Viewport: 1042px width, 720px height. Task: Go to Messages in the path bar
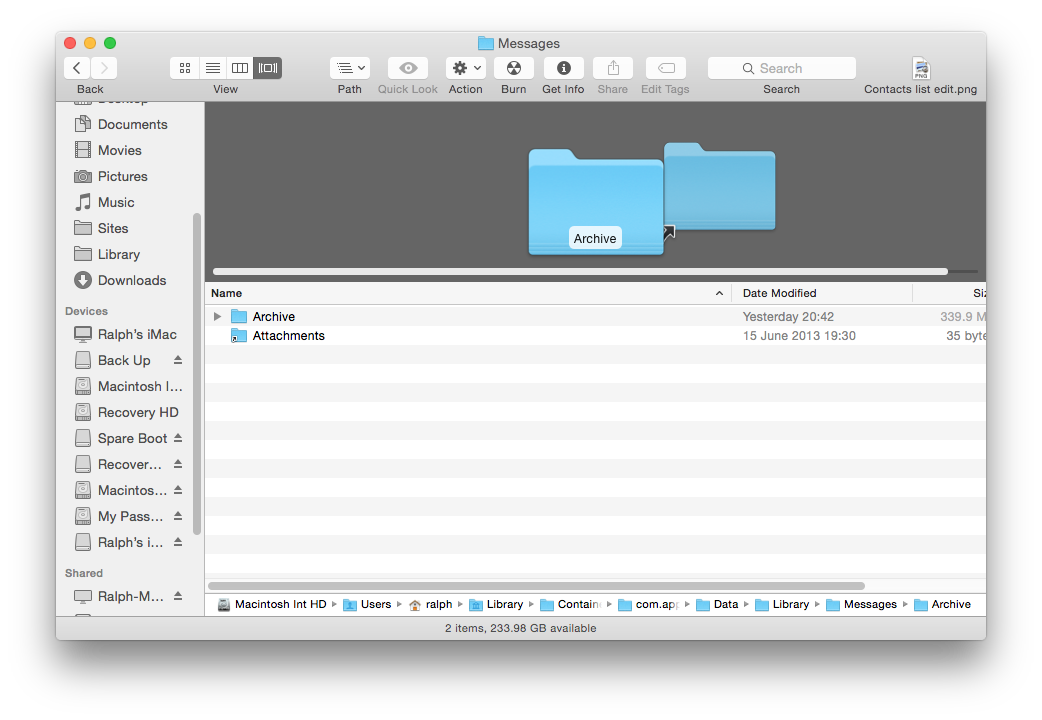point(861,604)
